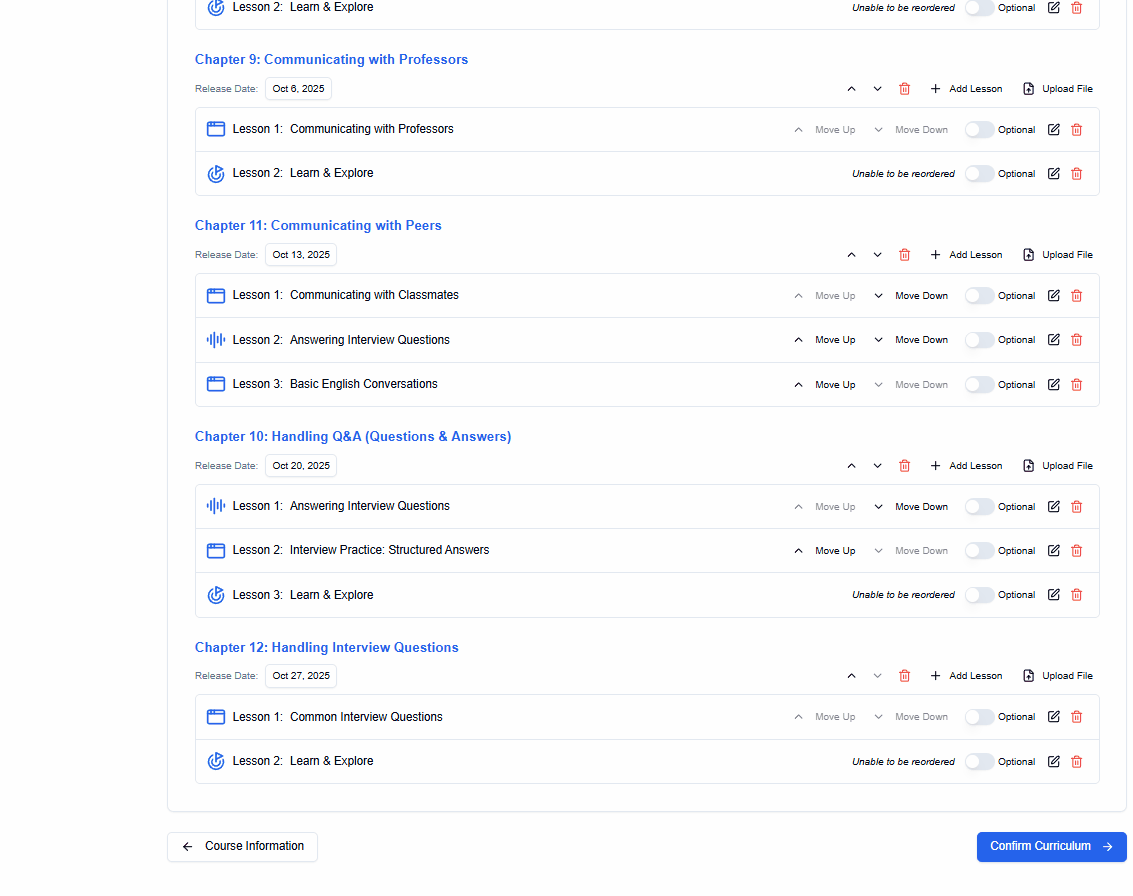Toggle Optional for Communicating with Classmates
The image size is (1133, 896).
(x=979, y=296)
